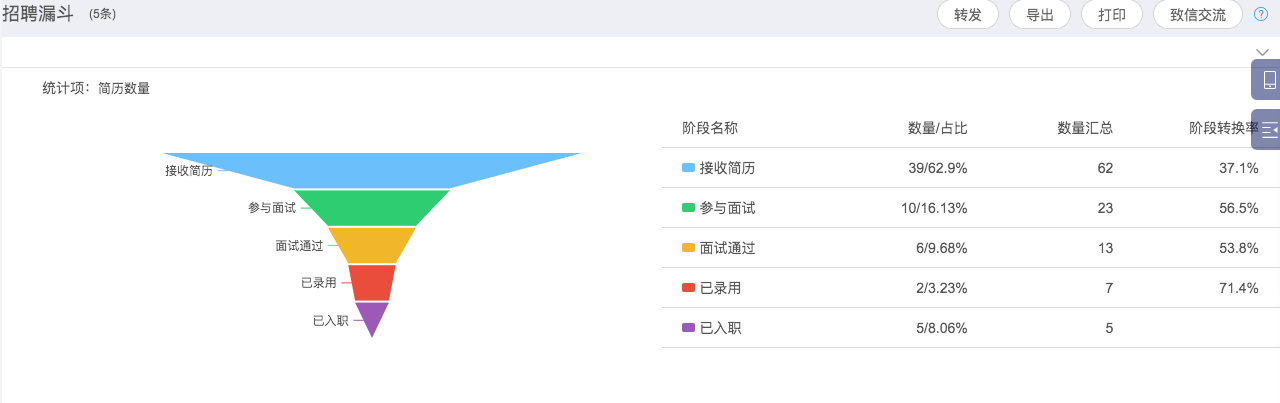Select the red 已录用 funnel segment
The image size is (1280, 403).
click(x=372, y=282)
